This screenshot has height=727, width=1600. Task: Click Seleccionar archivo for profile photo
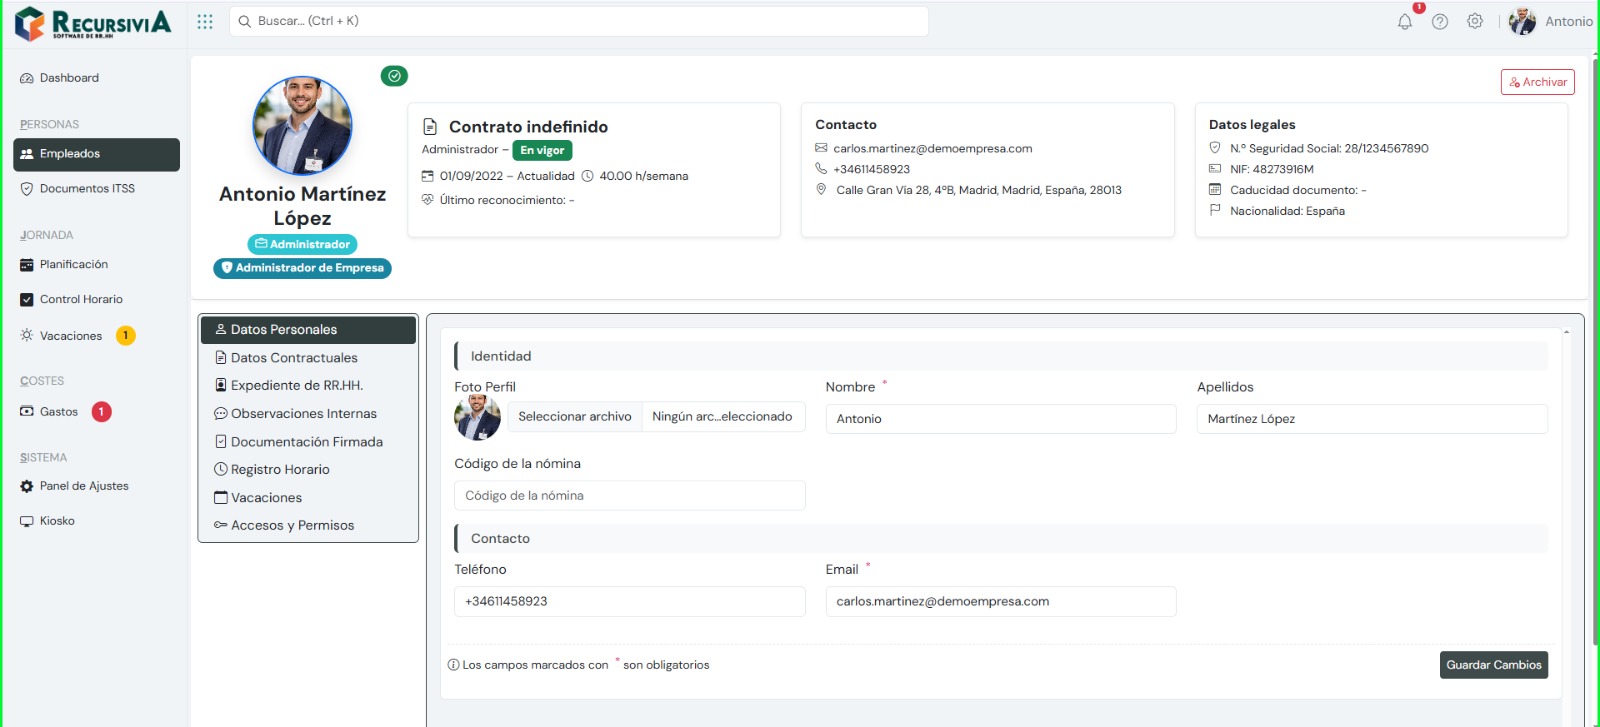point(575,417)
